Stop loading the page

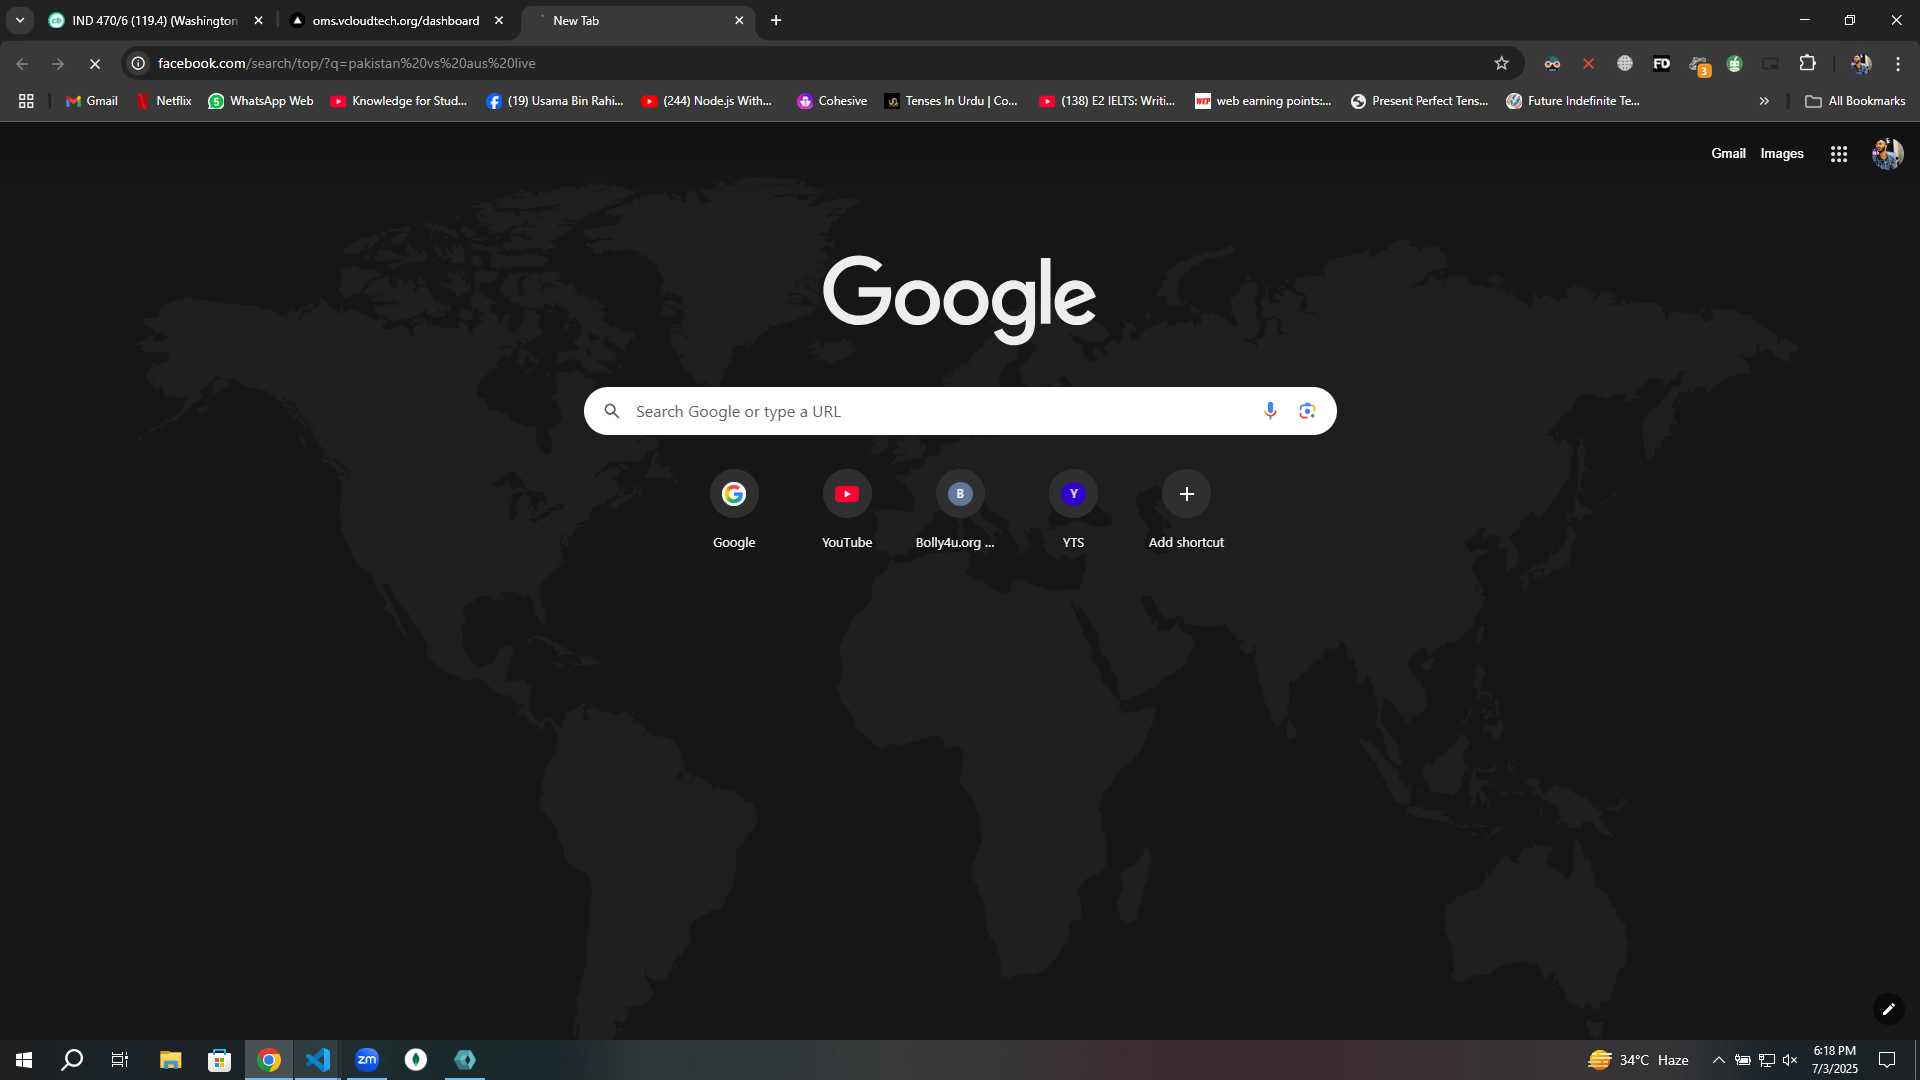click(95, 63)
